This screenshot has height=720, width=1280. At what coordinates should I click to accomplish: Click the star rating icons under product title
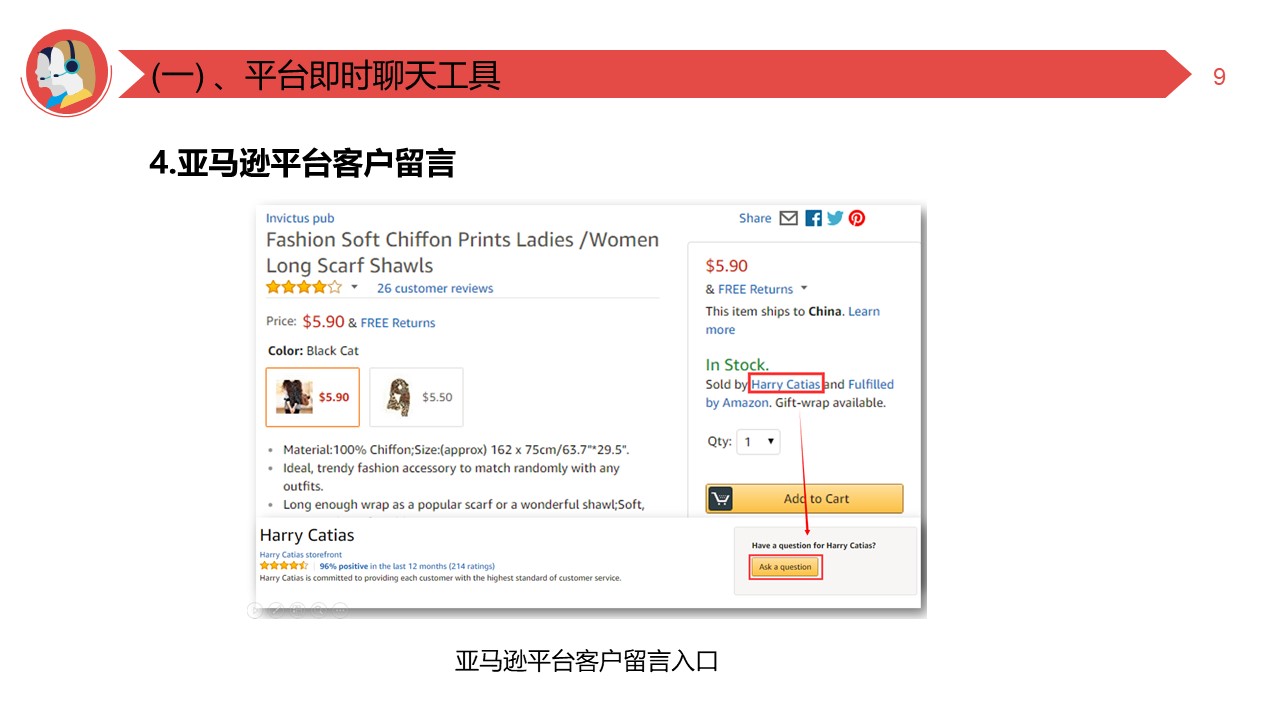pos(304,288)
